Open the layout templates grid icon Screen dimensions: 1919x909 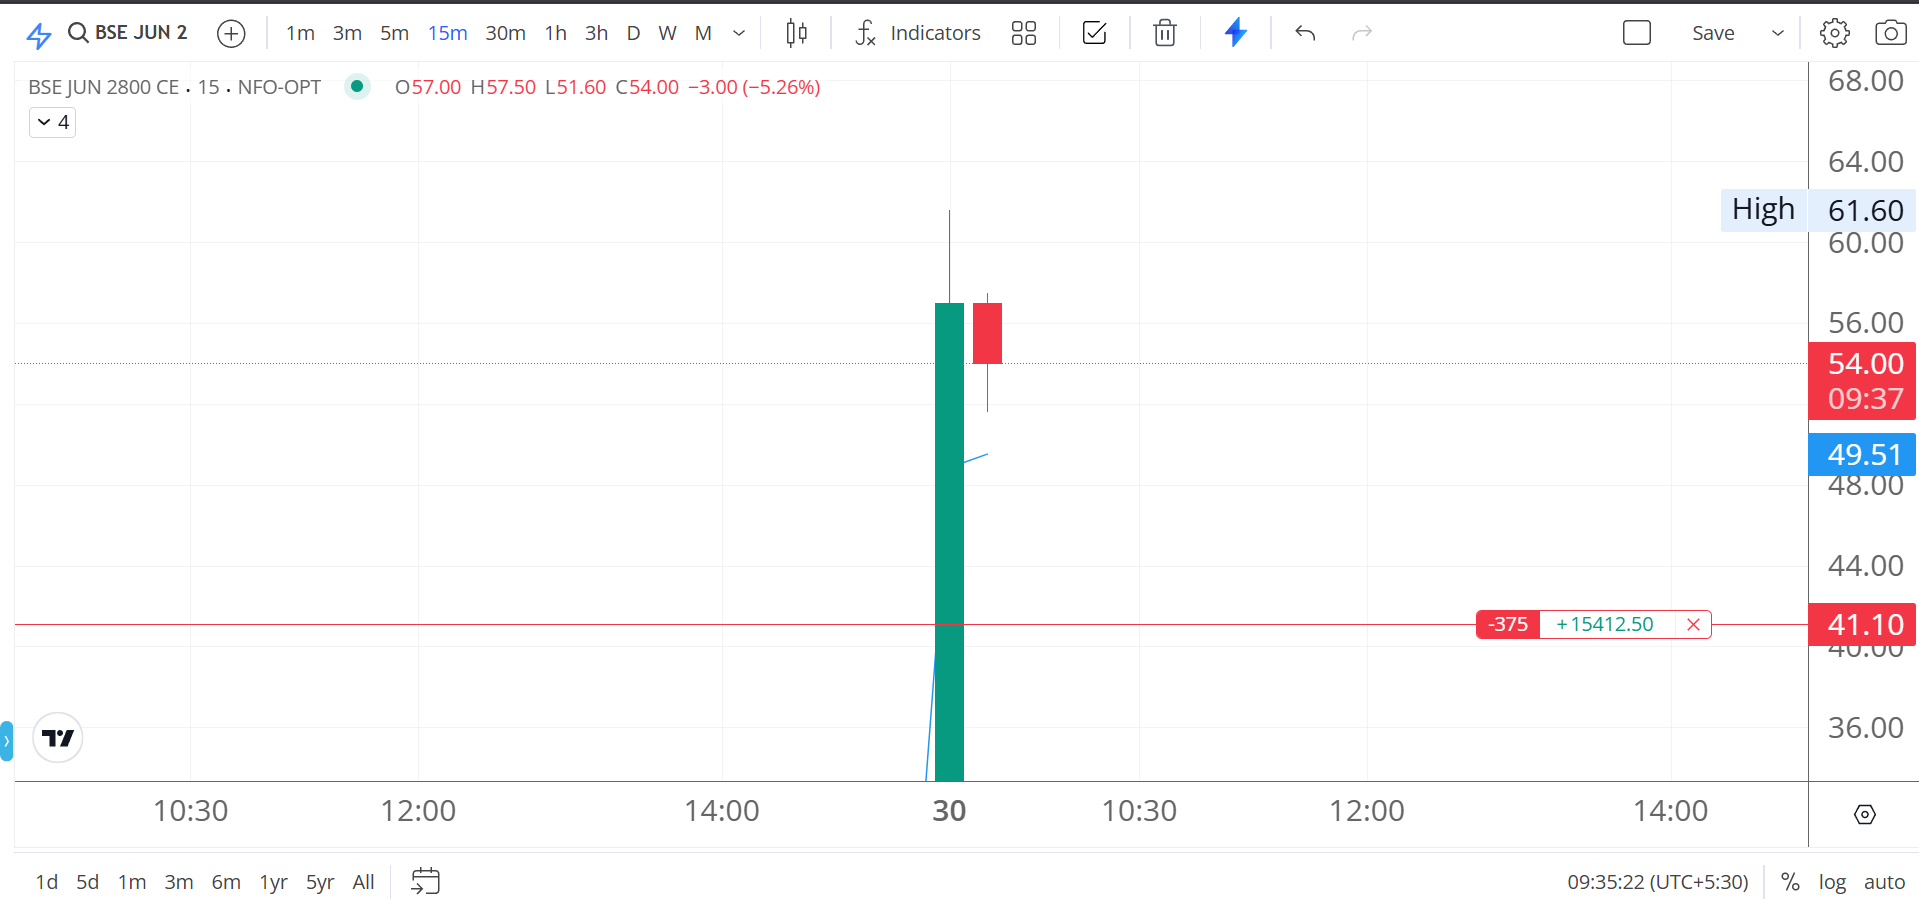pos(1023,34)
